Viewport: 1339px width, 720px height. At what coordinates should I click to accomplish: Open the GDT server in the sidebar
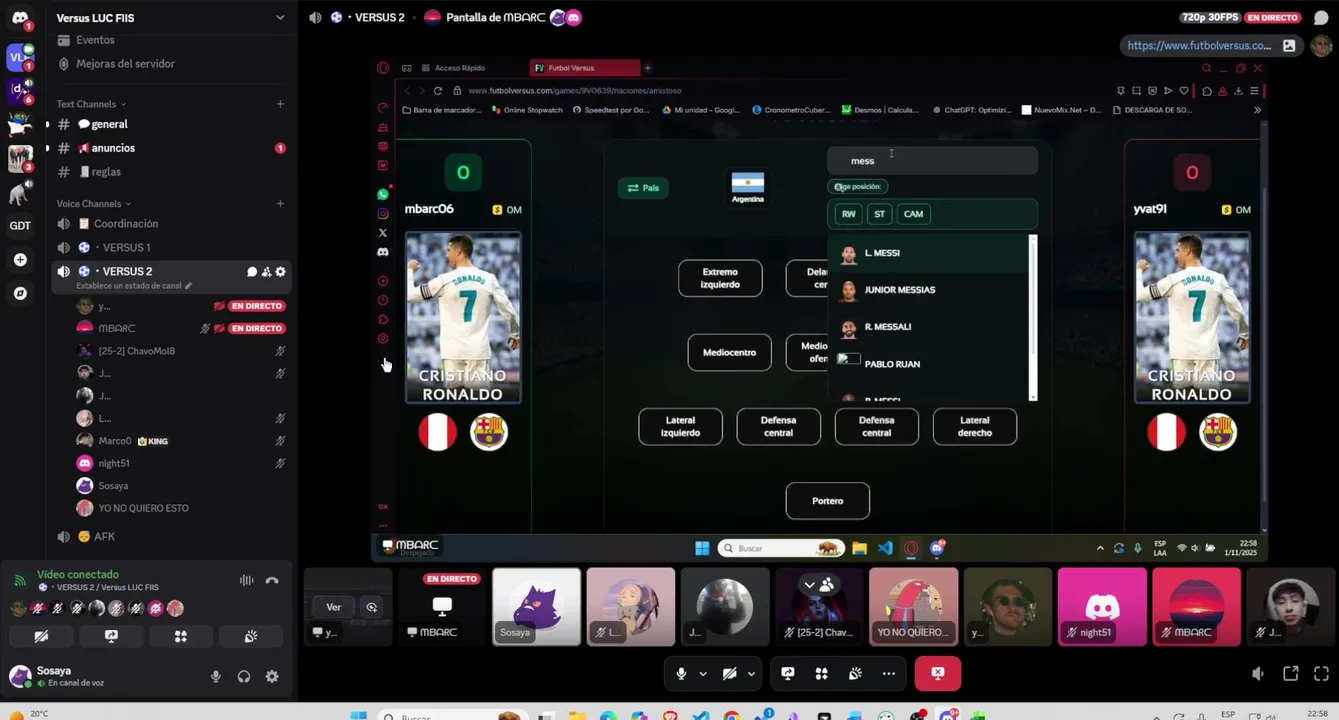pyautogui.click(x=20, y=226)
